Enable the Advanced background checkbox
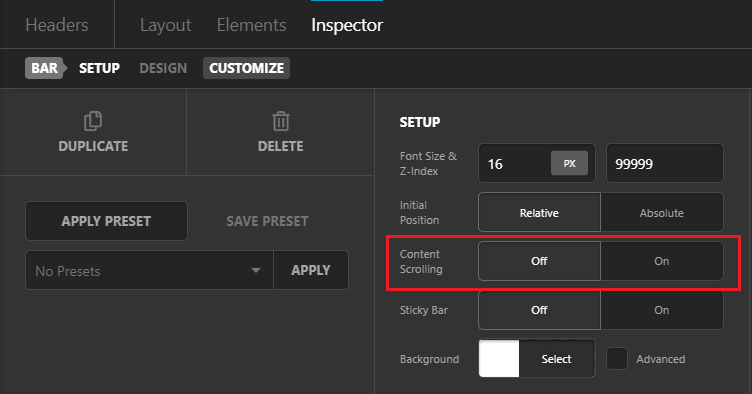Viewport: 752px width, 394px height. [x=617, y=359]
